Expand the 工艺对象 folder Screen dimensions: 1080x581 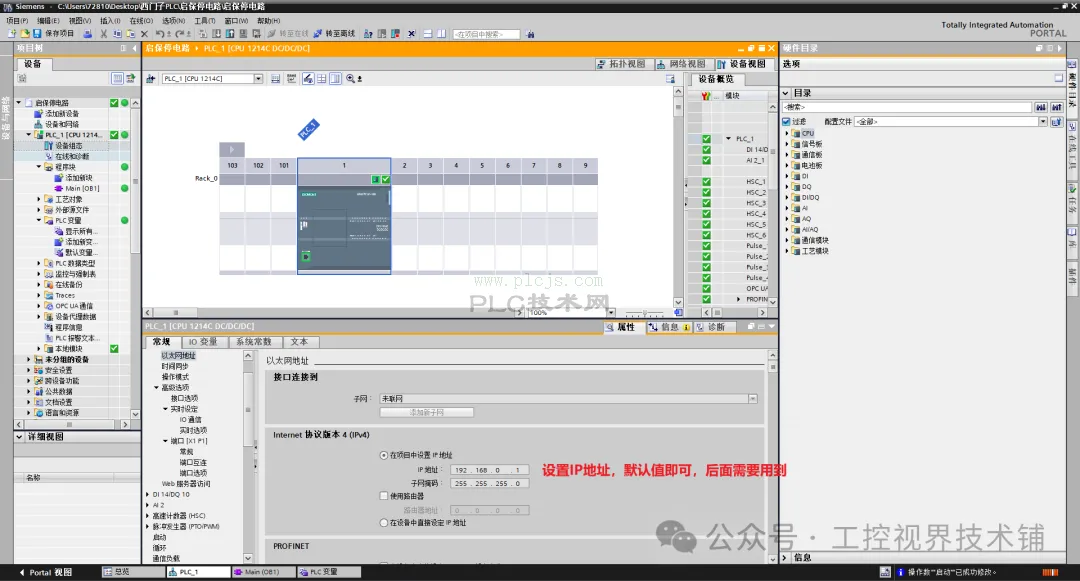(x=39, y=199)
